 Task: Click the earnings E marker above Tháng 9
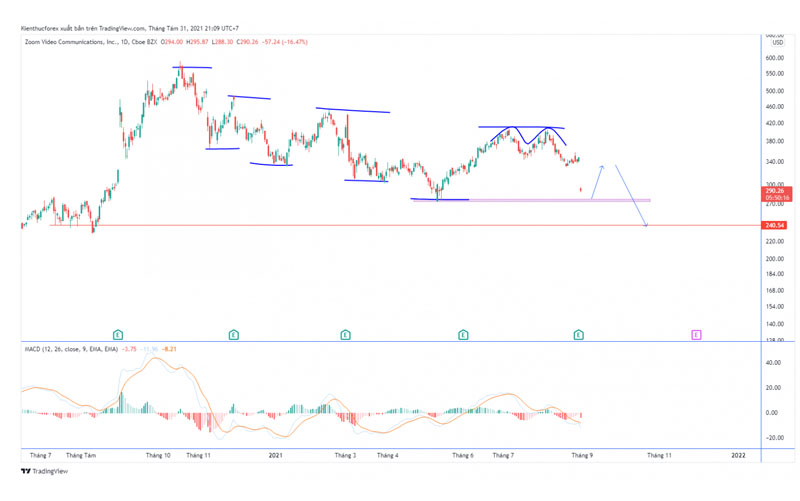[x=578, y=335]
